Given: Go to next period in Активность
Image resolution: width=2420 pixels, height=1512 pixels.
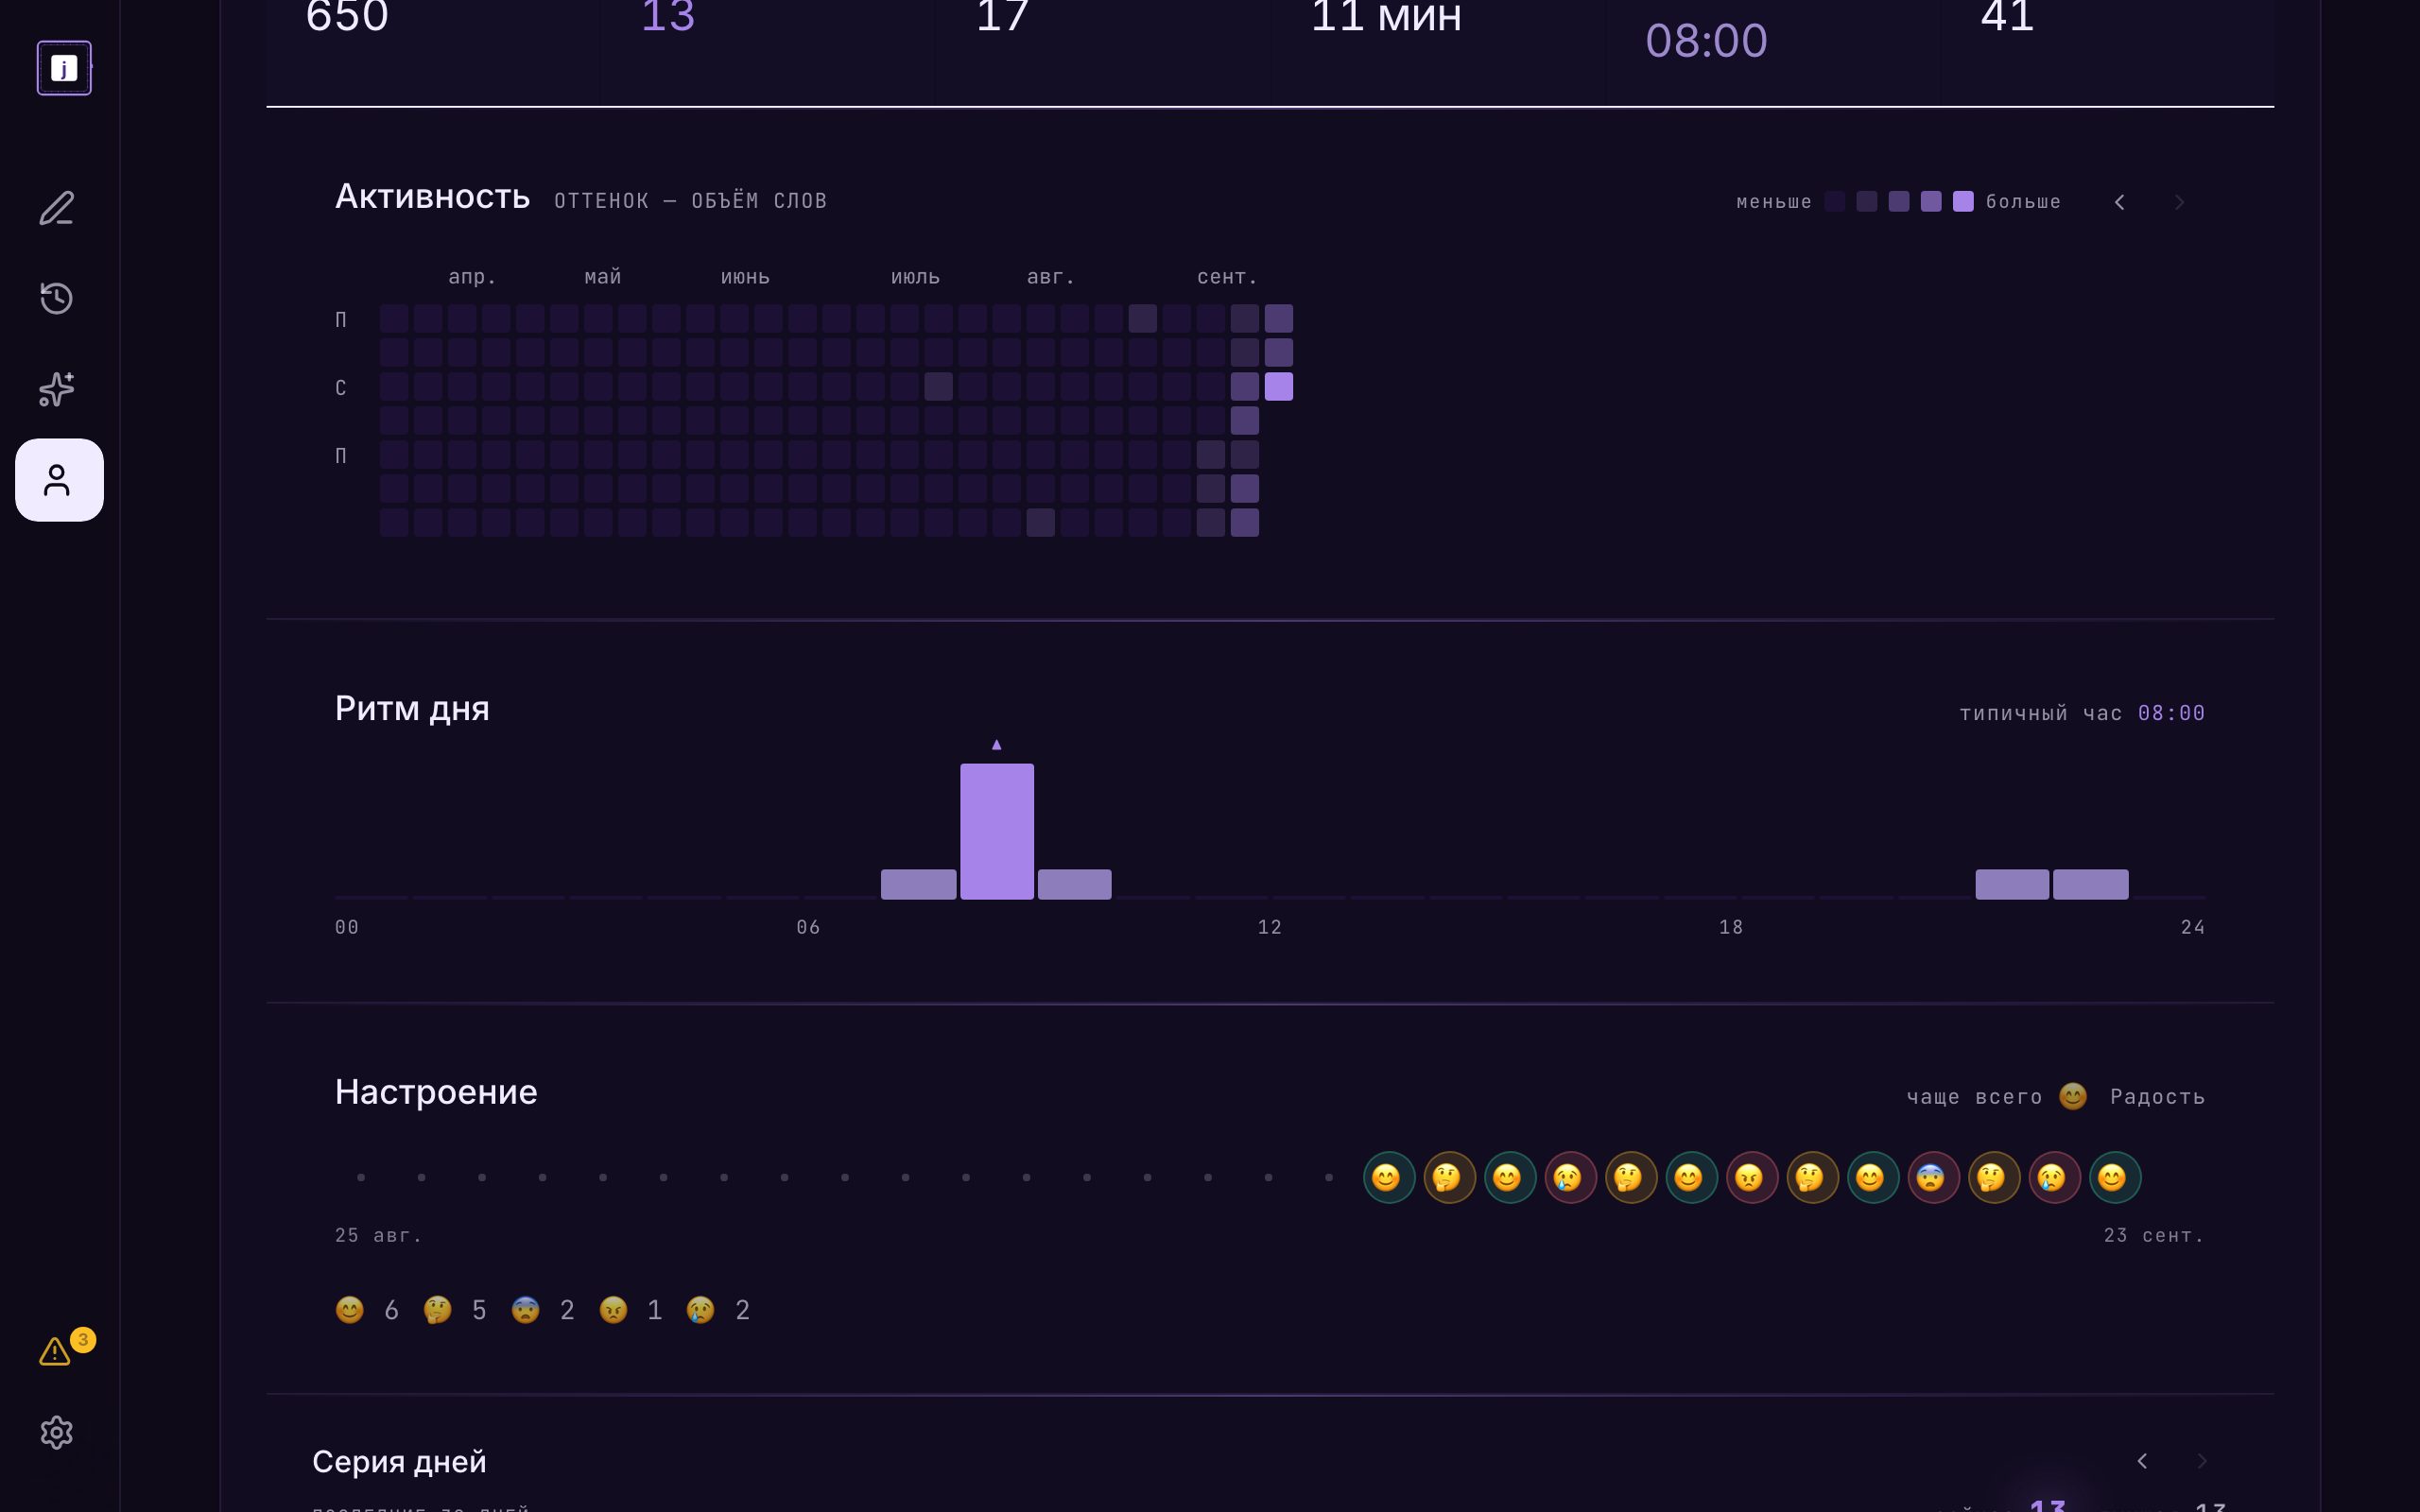Looking at the screenshot, I should click(2179, 202).
